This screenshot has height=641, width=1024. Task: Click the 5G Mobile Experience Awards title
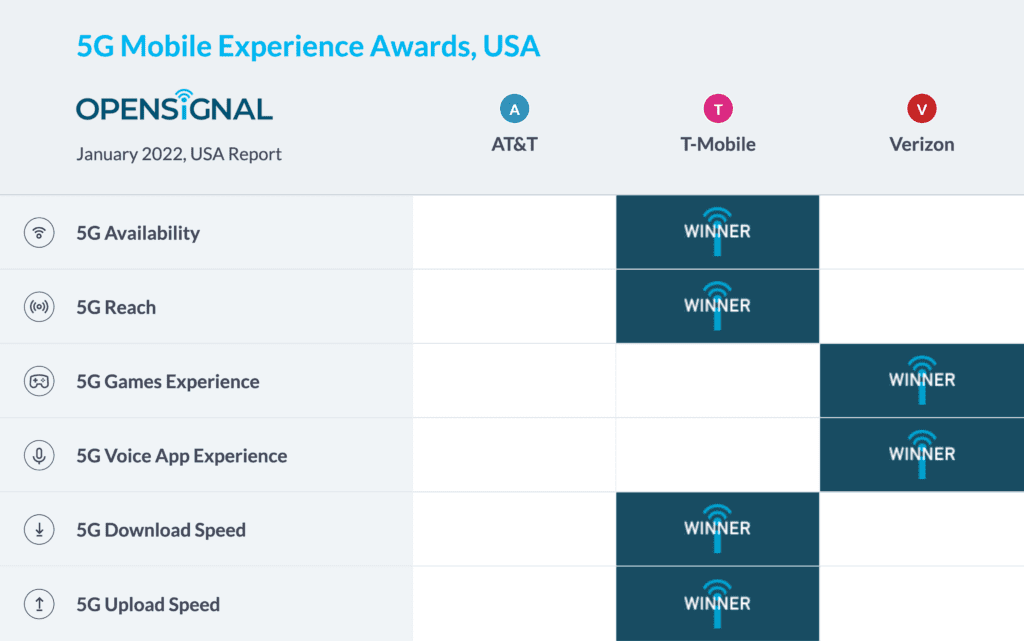(x=308, y=46)
